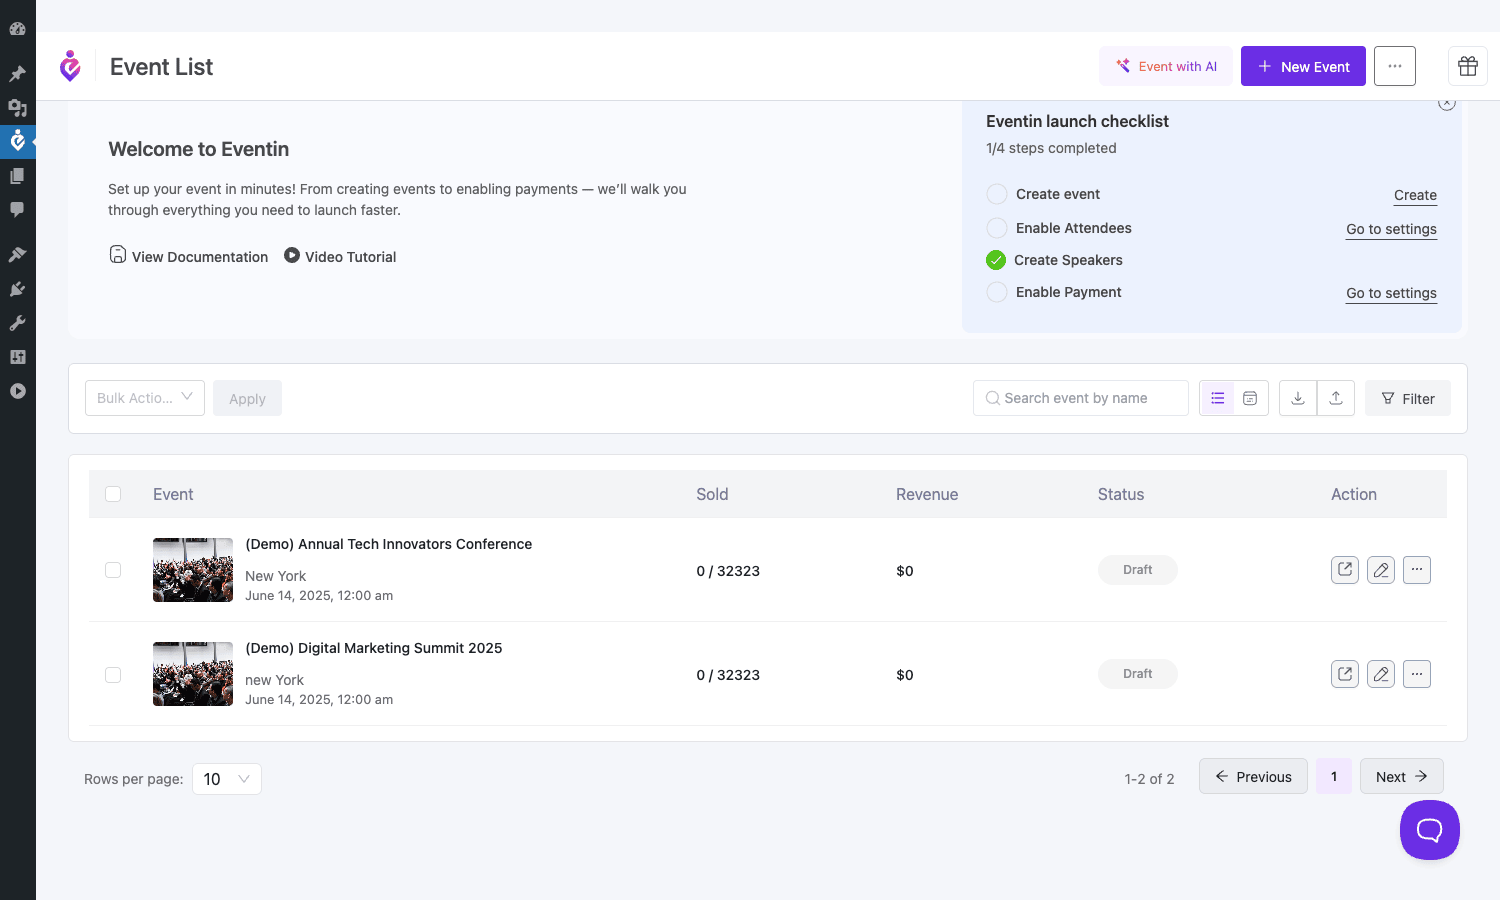The width and height of the screenshot is (1500, 900).
Task: Open Annual Tech Innovators Conference in new tab icon
Action: coord(1345,570)
